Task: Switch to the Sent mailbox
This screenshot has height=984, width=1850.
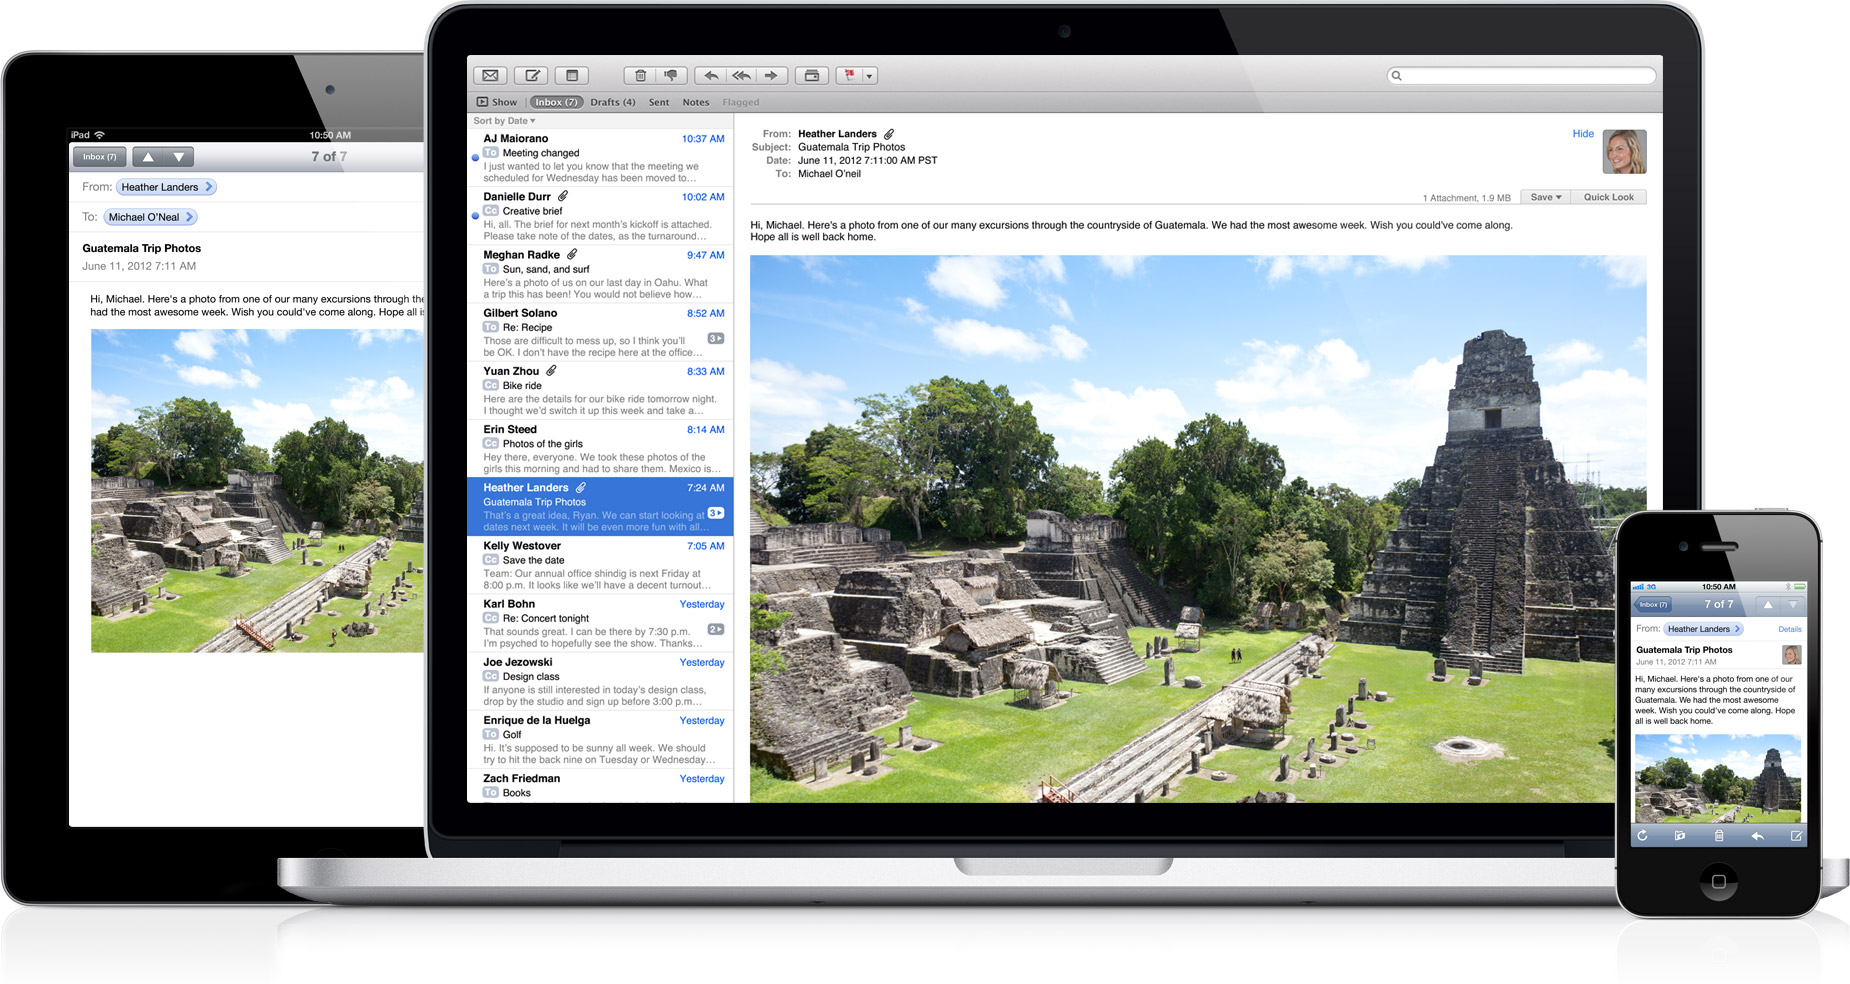Action: 659,102
